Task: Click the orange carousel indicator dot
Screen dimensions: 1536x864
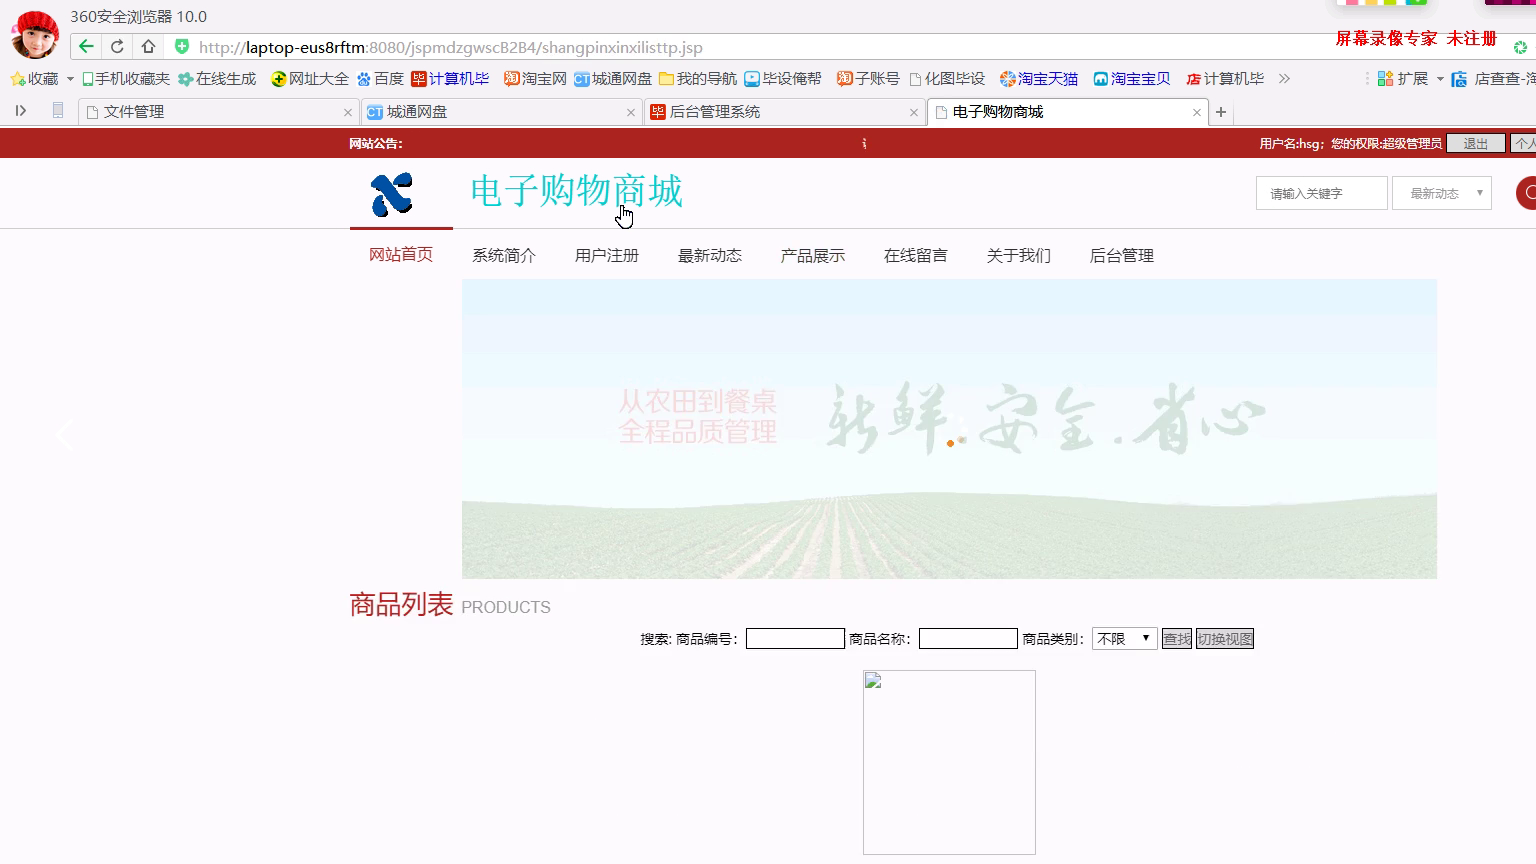Action: pyautogui.click(x=950, y=443)
